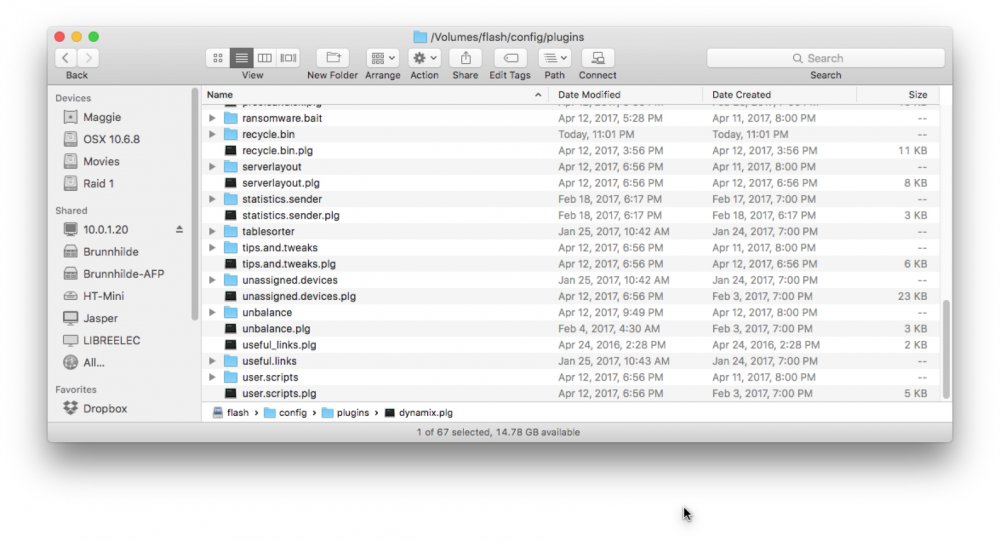
Task: Open the Arrange dropdown menu
Action: pos(383,58)
